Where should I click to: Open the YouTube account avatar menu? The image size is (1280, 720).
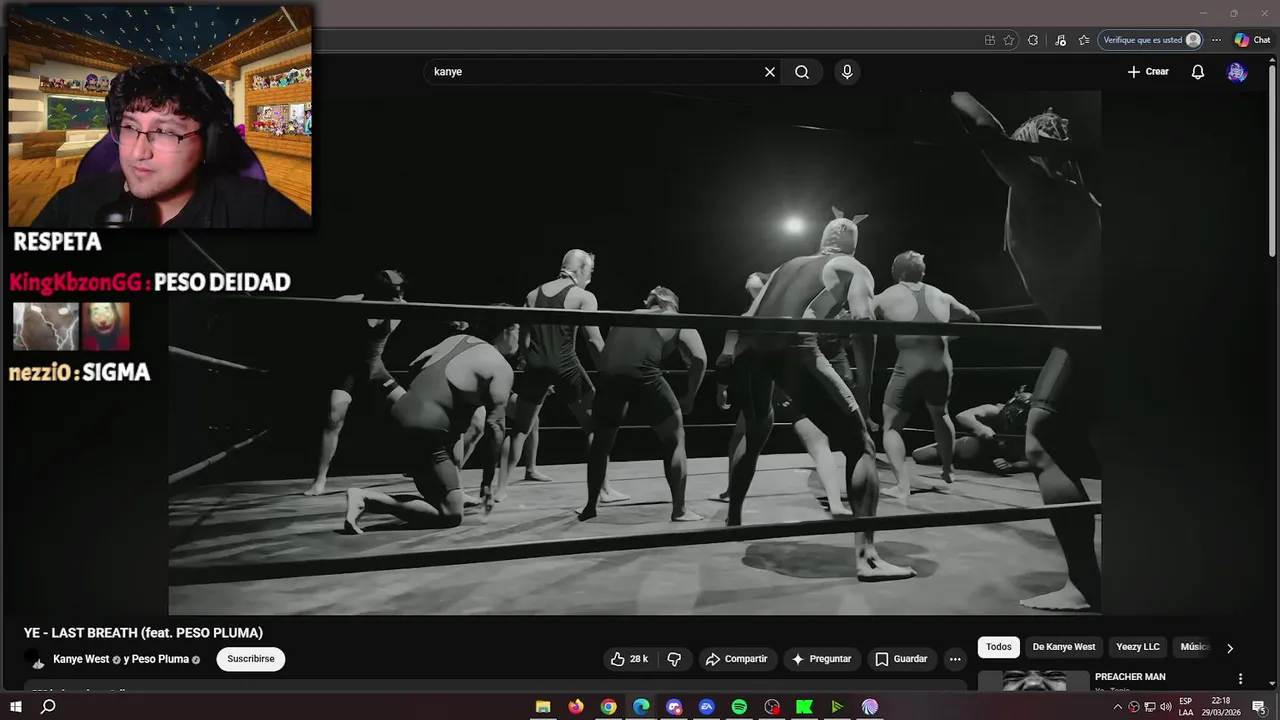pos(1237,72)
